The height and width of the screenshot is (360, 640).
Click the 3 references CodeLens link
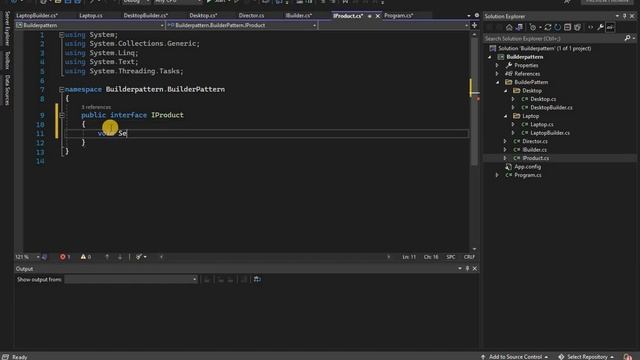coord(96,107)
